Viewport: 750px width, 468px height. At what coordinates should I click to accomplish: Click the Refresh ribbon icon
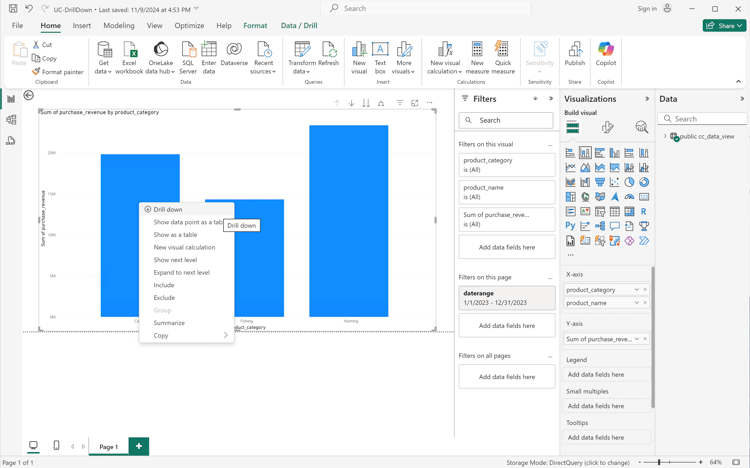point(329,54)
